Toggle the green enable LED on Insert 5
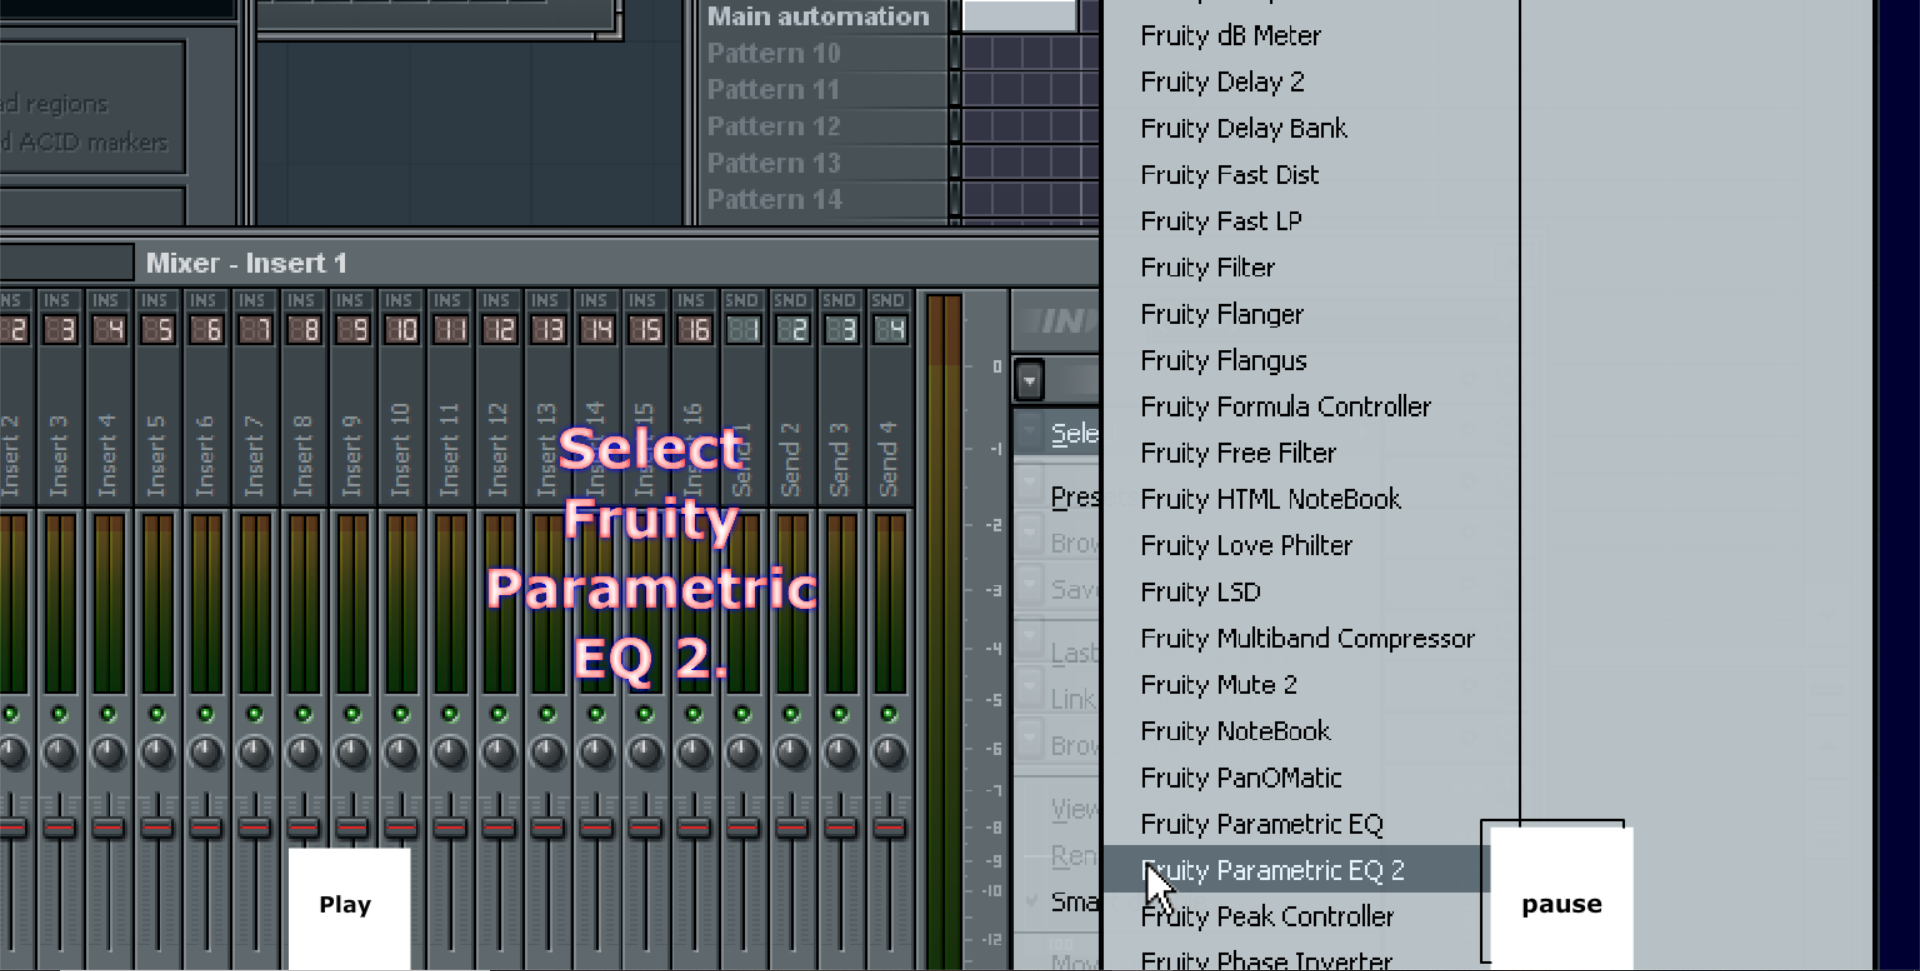This screenshot has height=971, width=1920. 157,714
